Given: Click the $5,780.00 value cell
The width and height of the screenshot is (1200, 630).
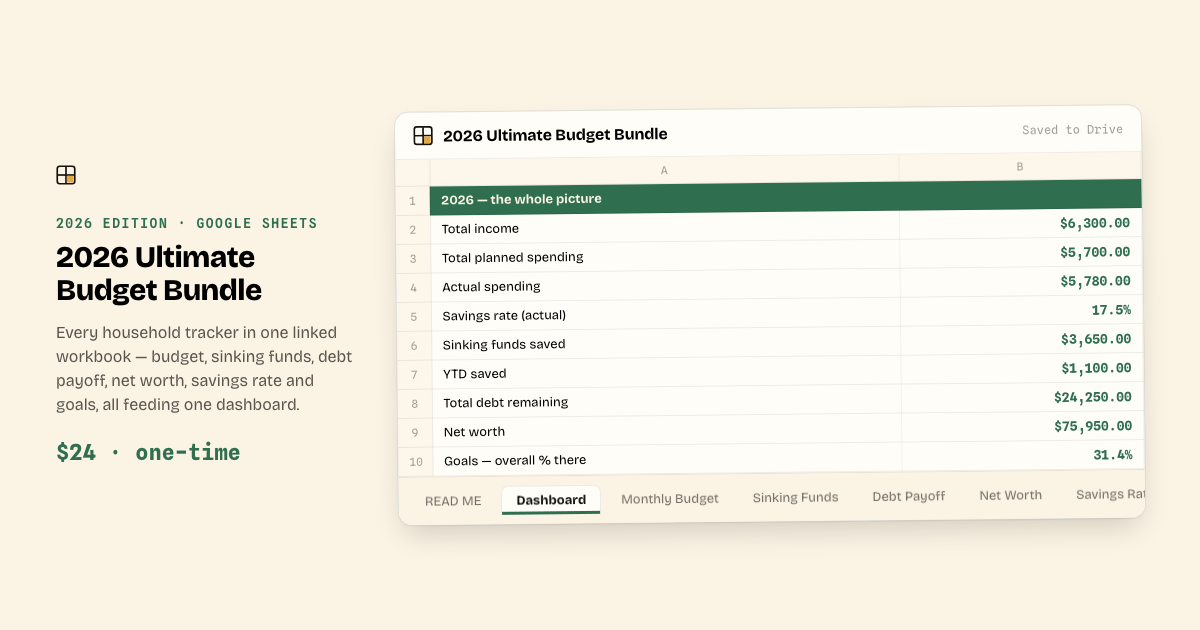Looking at the screenshot, I should pos(1021,282).
